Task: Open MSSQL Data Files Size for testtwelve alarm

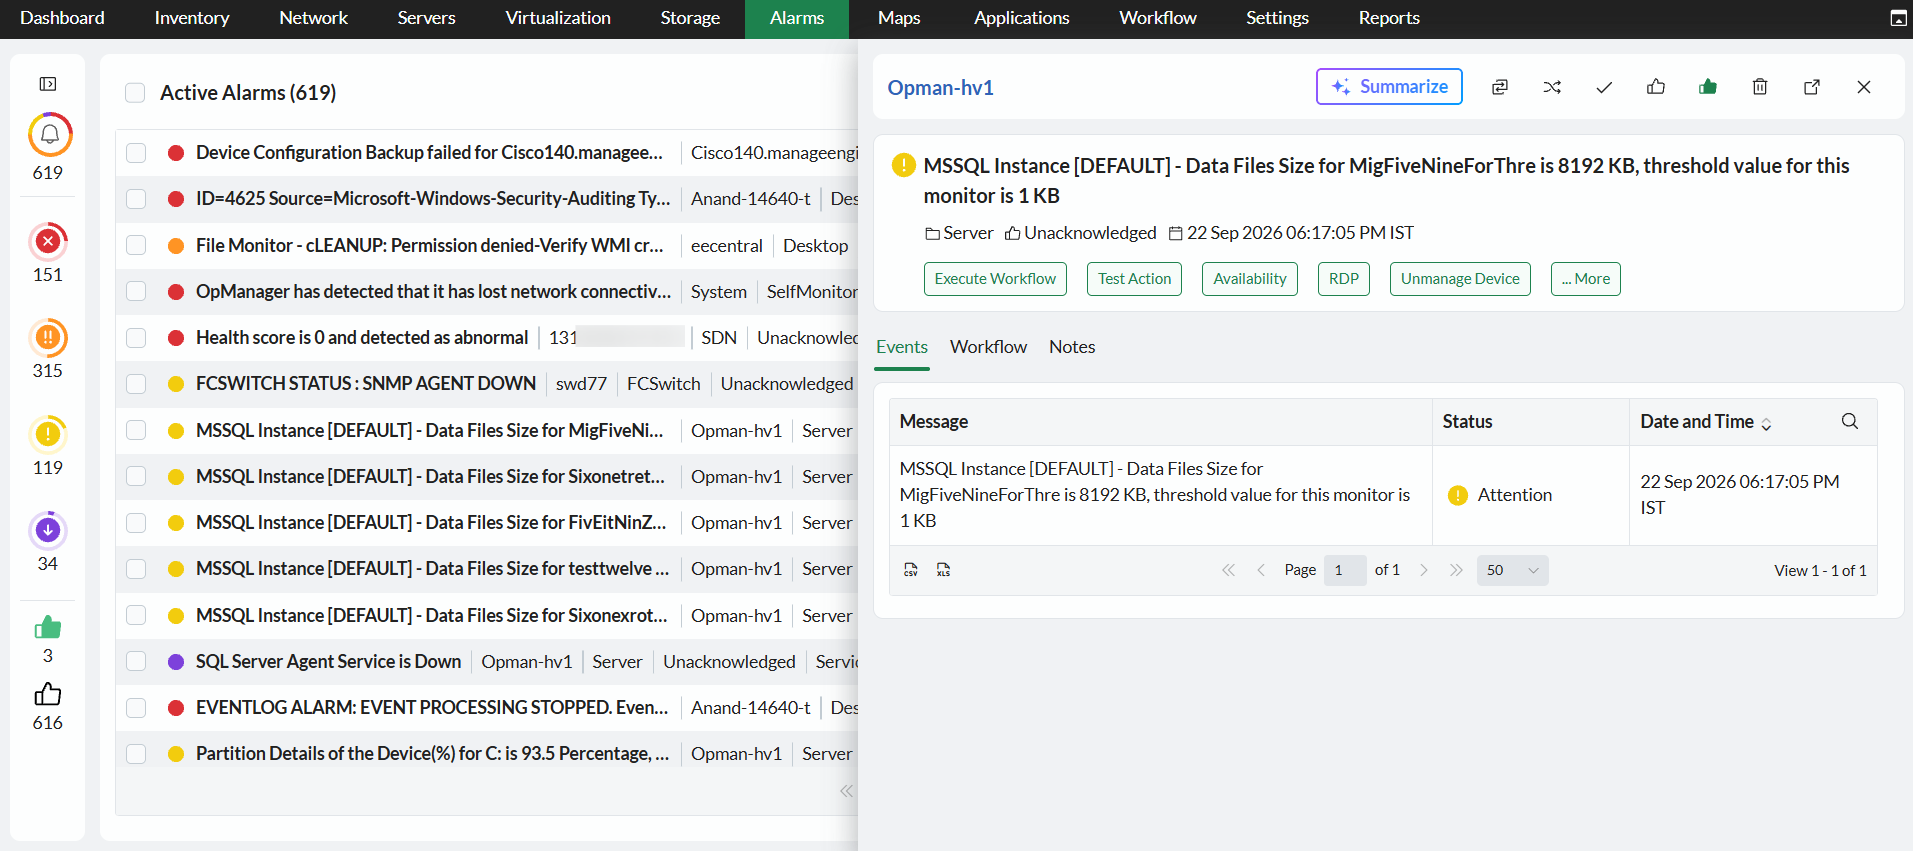Action: pyautogui.click(x=432, y=569)
